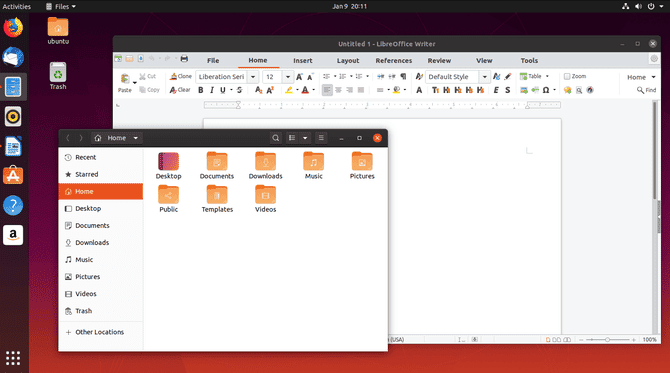The height and width of the screenshot is (373, 670).
Task: Expand special character Omega dropdown arrow
Action: pyautogui.click(x=554, y=90)
